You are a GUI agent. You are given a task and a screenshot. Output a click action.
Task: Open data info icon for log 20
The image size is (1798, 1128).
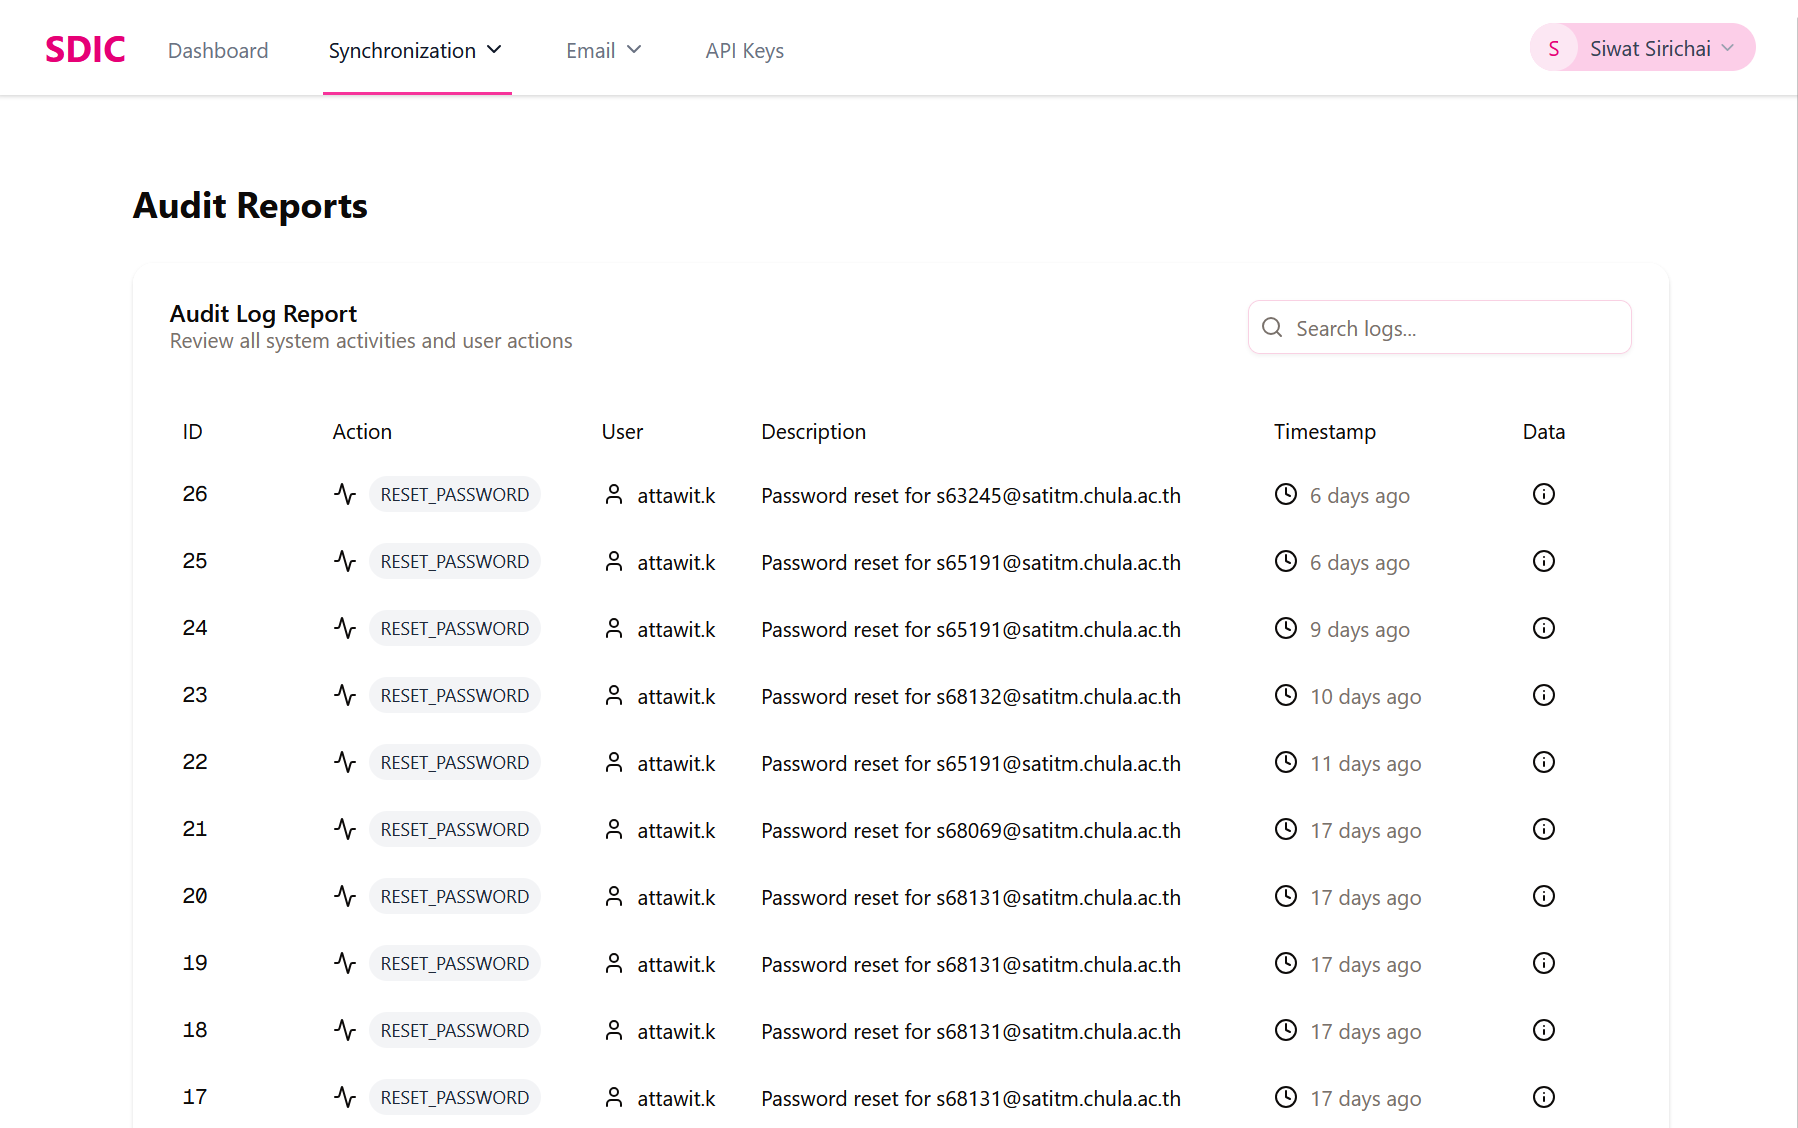1543,896
